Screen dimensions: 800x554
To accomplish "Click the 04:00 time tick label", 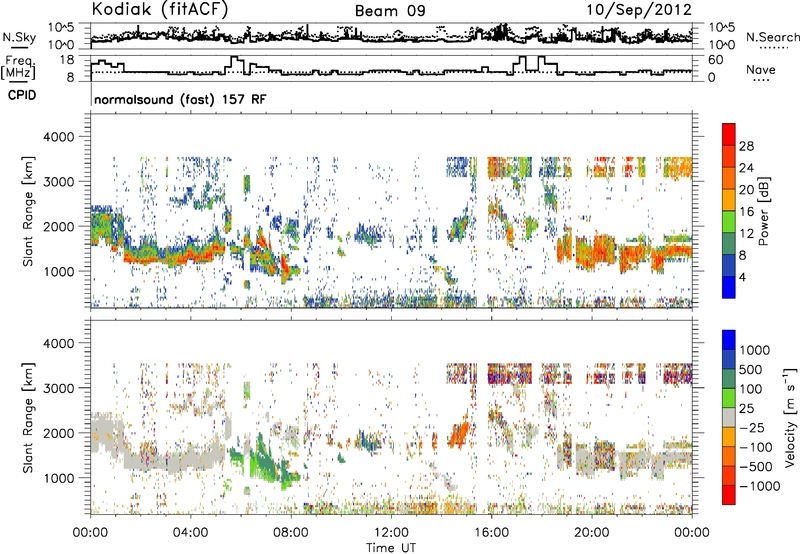I will click(190, 533).
